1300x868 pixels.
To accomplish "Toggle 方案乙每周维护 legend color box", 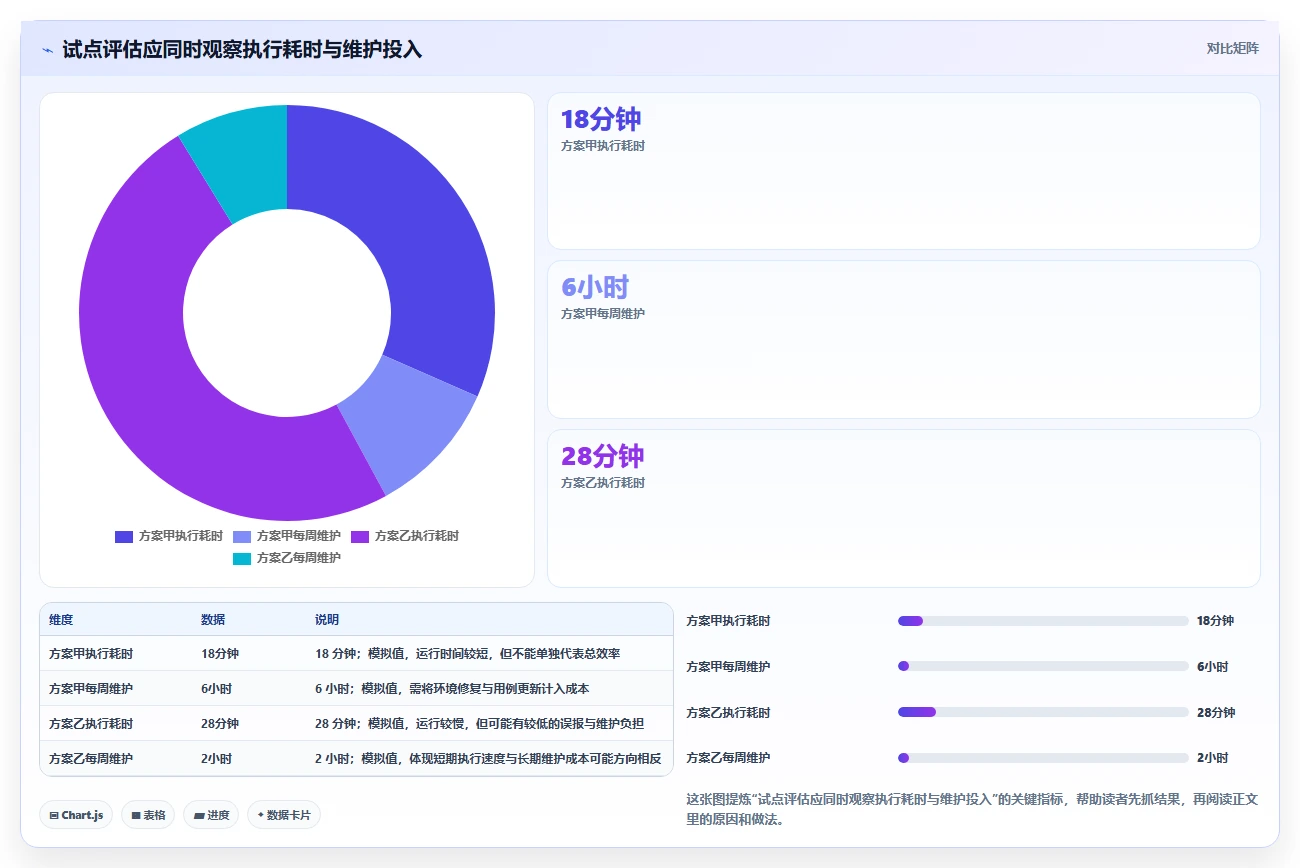I will point(242,558).
